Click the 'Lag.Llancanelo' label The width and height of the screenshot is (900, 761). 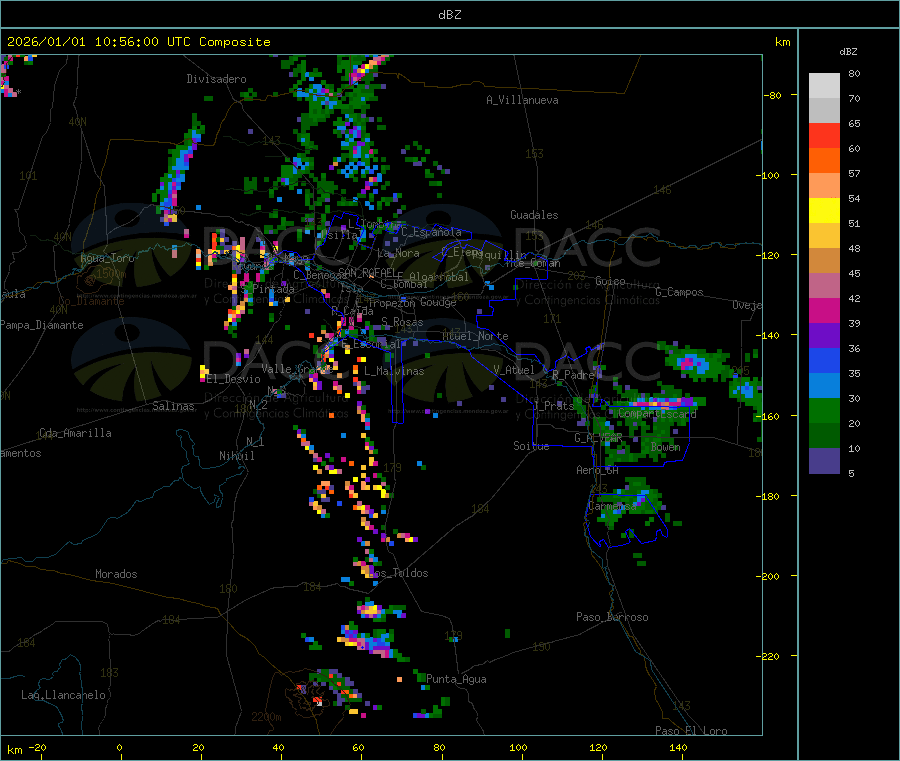coord(64,695)
